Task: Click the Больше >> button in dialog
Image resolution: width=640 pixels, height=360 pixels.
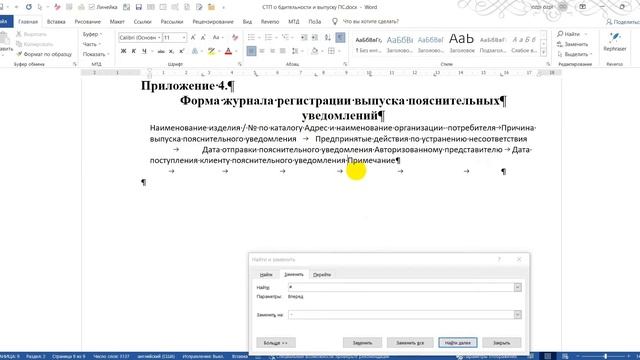Action: (x=276, y=343)
